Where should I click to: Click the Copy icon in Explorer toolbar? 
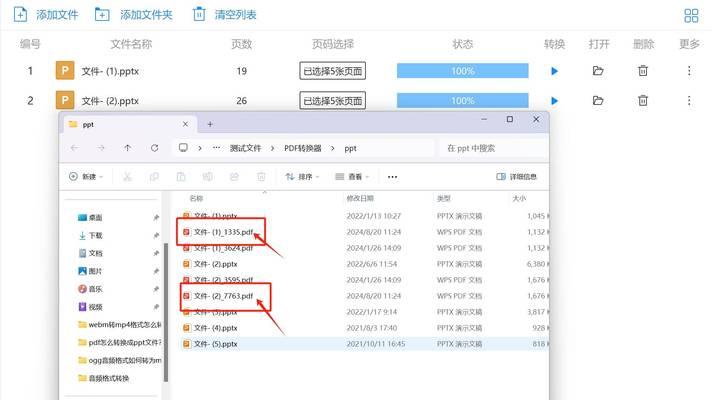[x=154, y=176]
